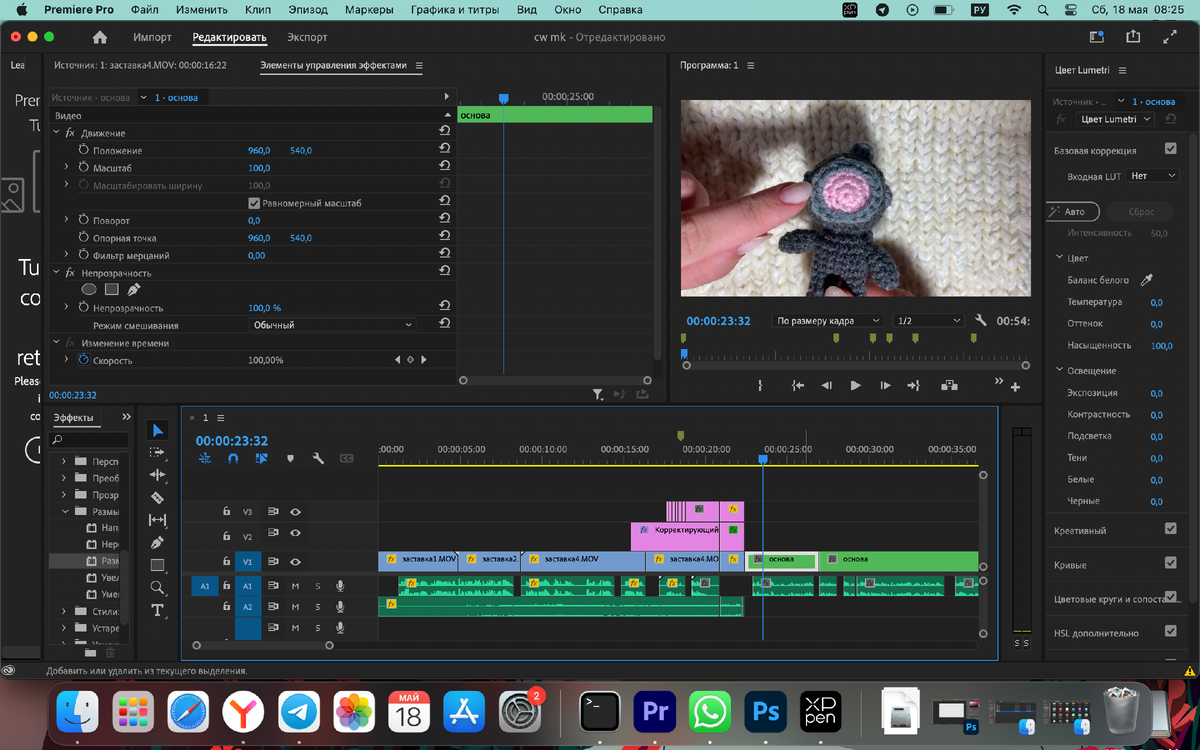Create free-draw bezier opacity mask
1200x750 pixels.
tap(133, 289)
